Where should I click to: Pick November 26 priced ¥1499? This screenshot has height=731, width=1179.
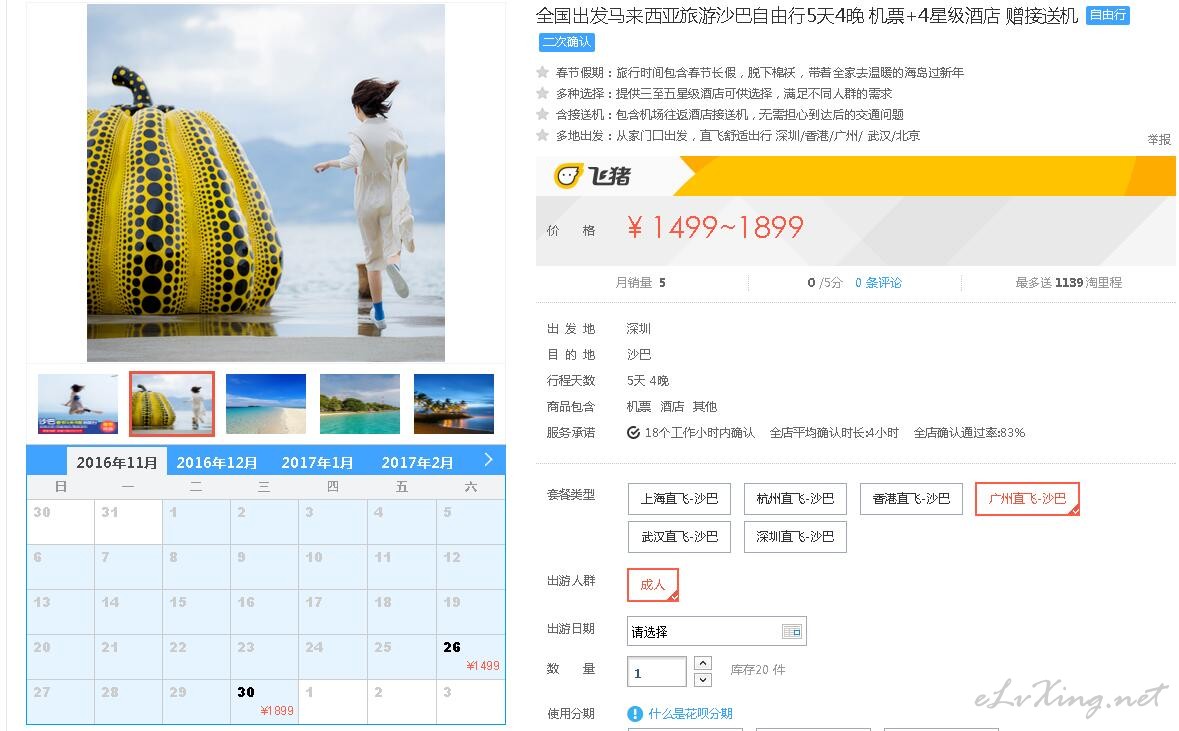click(x=471, y=657)
